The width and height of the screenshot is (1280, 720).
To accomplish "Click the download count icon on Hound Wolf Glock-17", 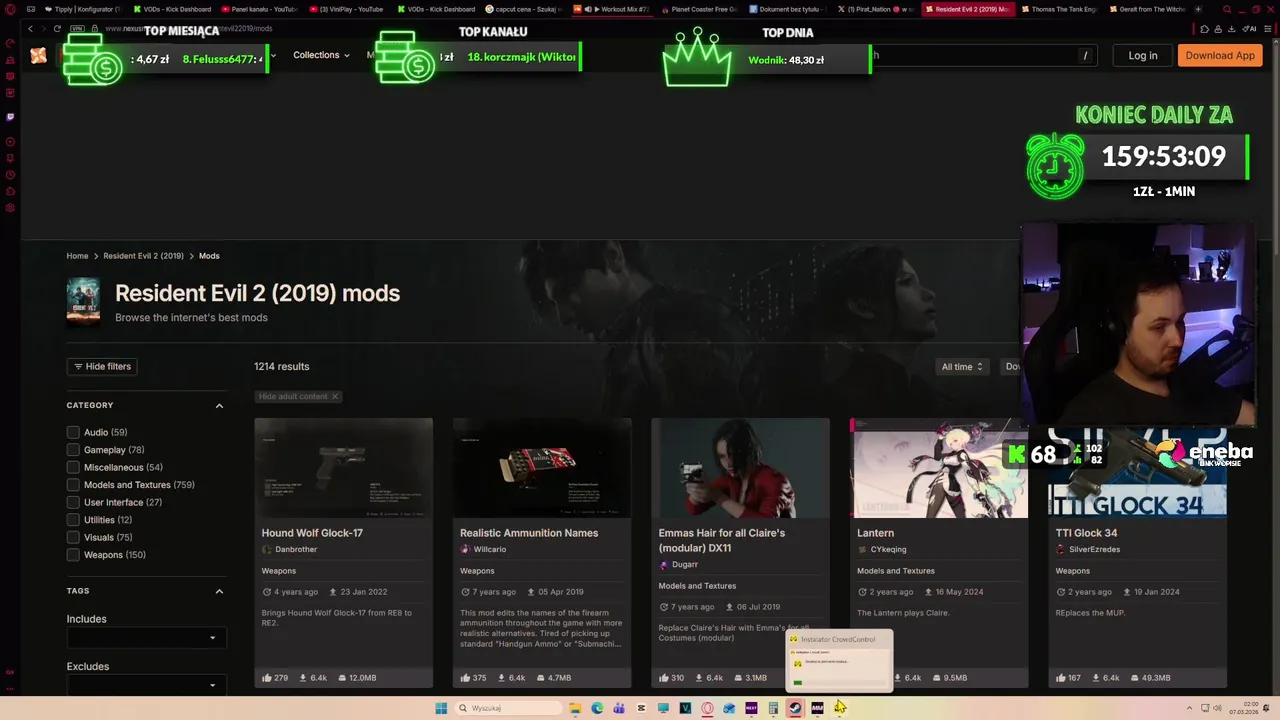I will click(x=302, y=678).
